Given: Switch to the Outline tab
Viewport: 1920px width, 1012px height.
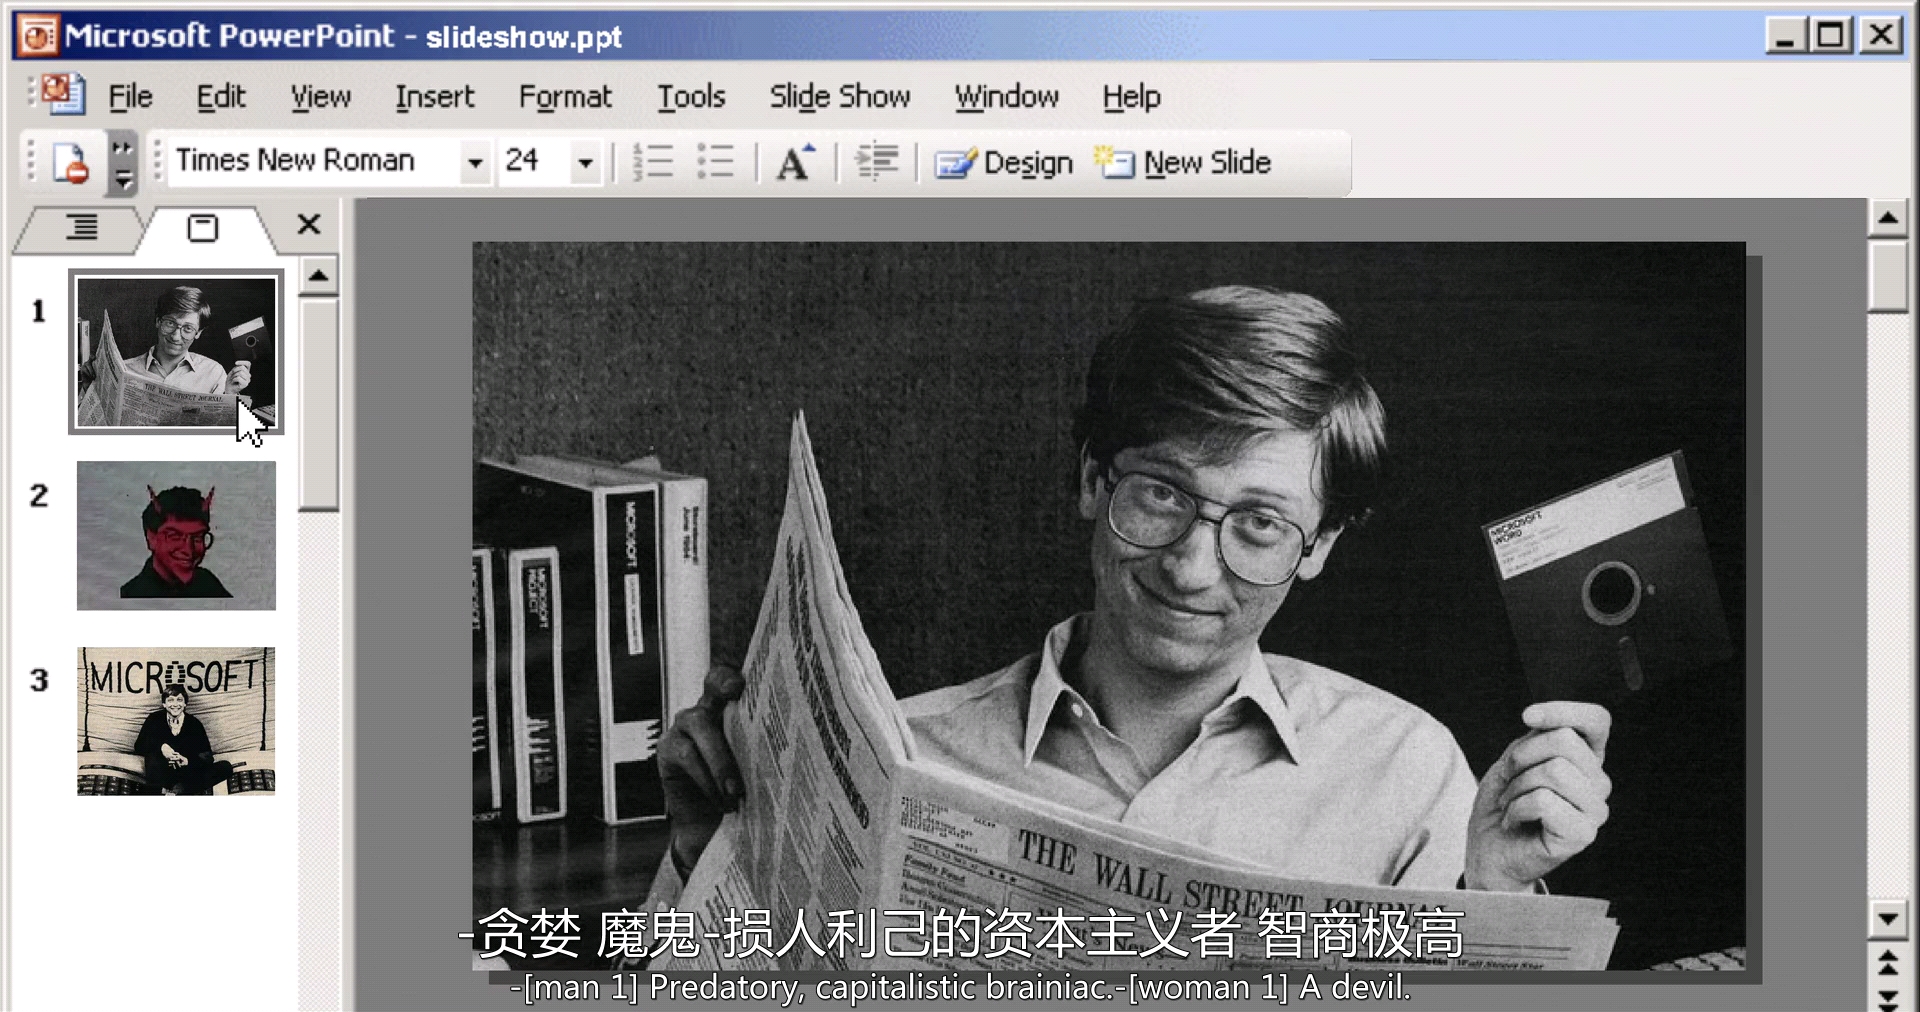Looking at the screenshot, I should click(81, 228).
